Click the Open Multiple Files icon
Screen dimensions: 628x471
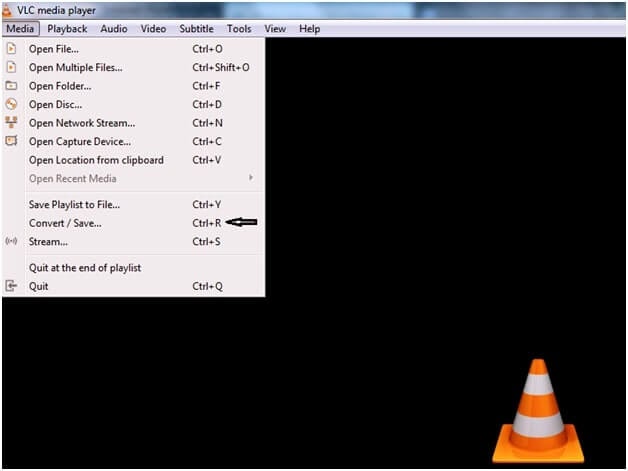pos(11,67)
